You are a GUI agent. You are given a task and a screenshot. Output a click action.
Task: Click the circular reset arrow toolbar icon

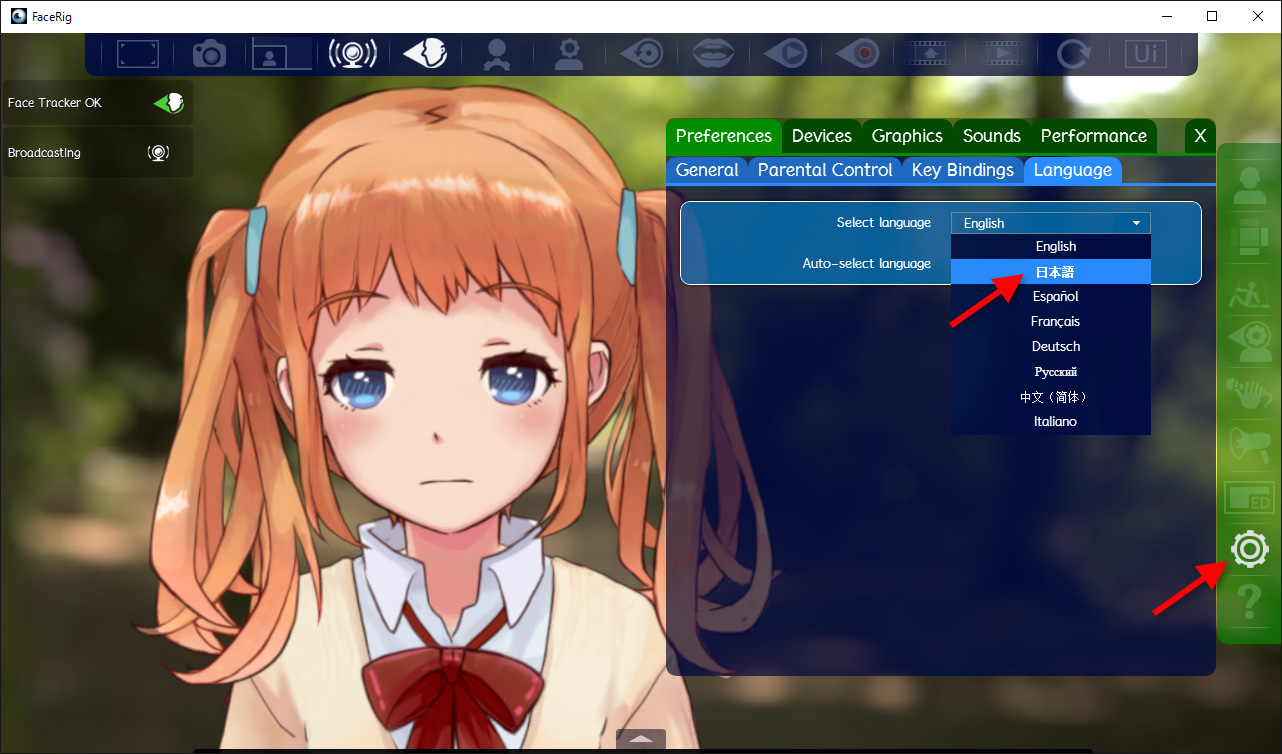(x=1074, y=53)
